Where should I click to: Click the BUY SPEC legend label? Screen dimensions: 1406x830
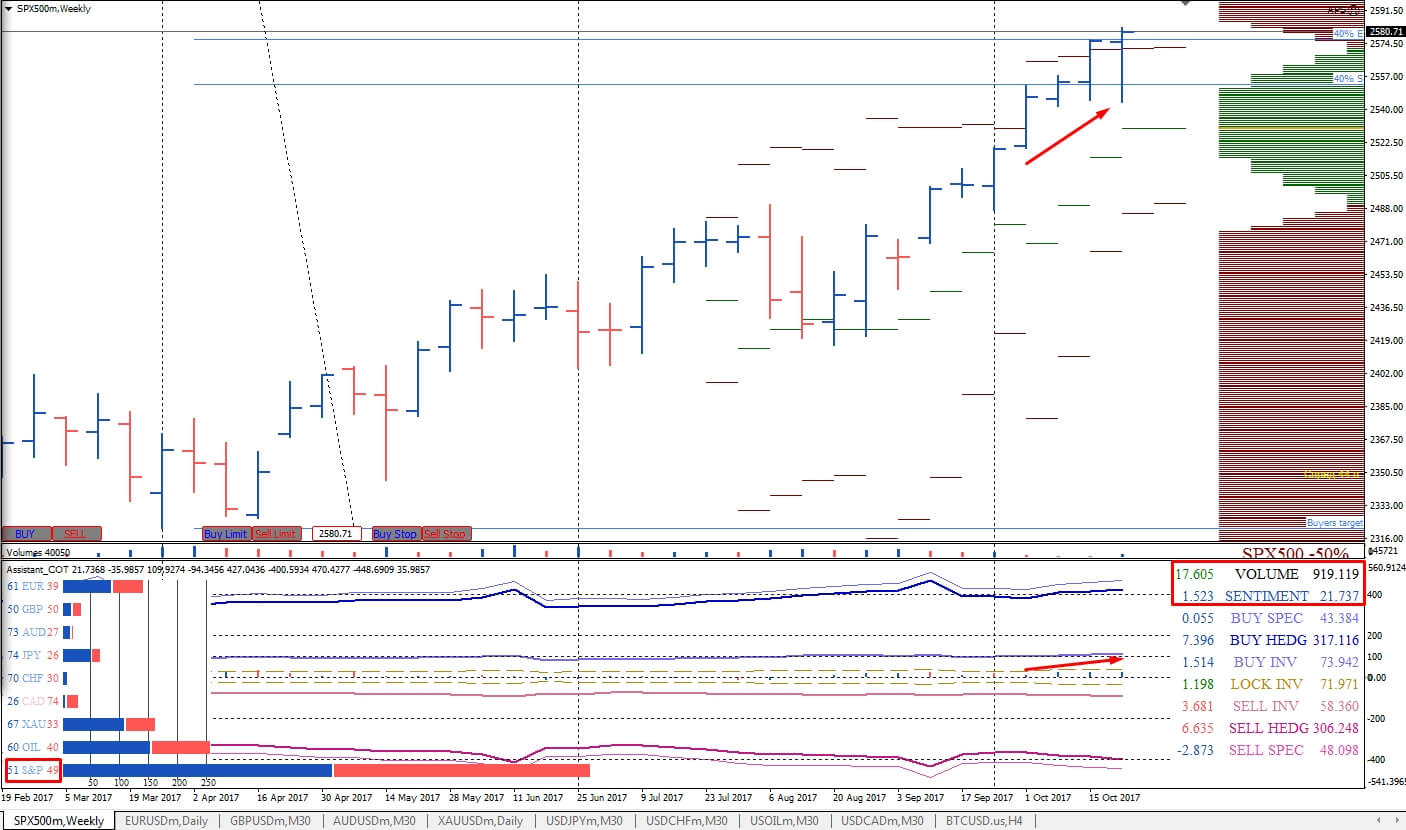[x=1267, y=618]
